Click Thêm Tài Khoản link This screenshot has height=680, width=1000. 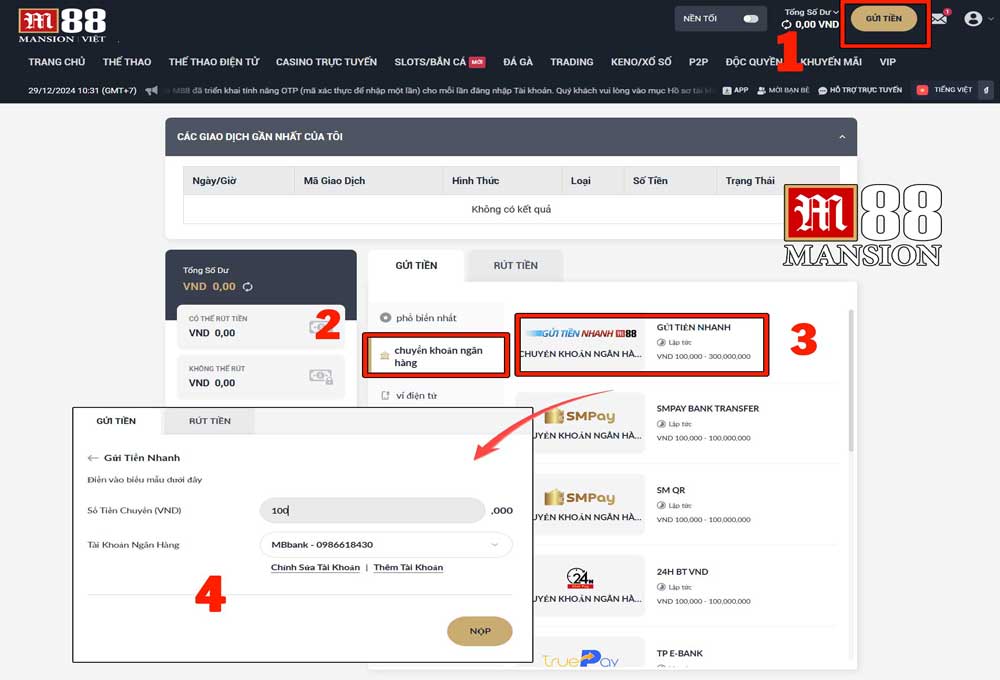pos(408,567)
